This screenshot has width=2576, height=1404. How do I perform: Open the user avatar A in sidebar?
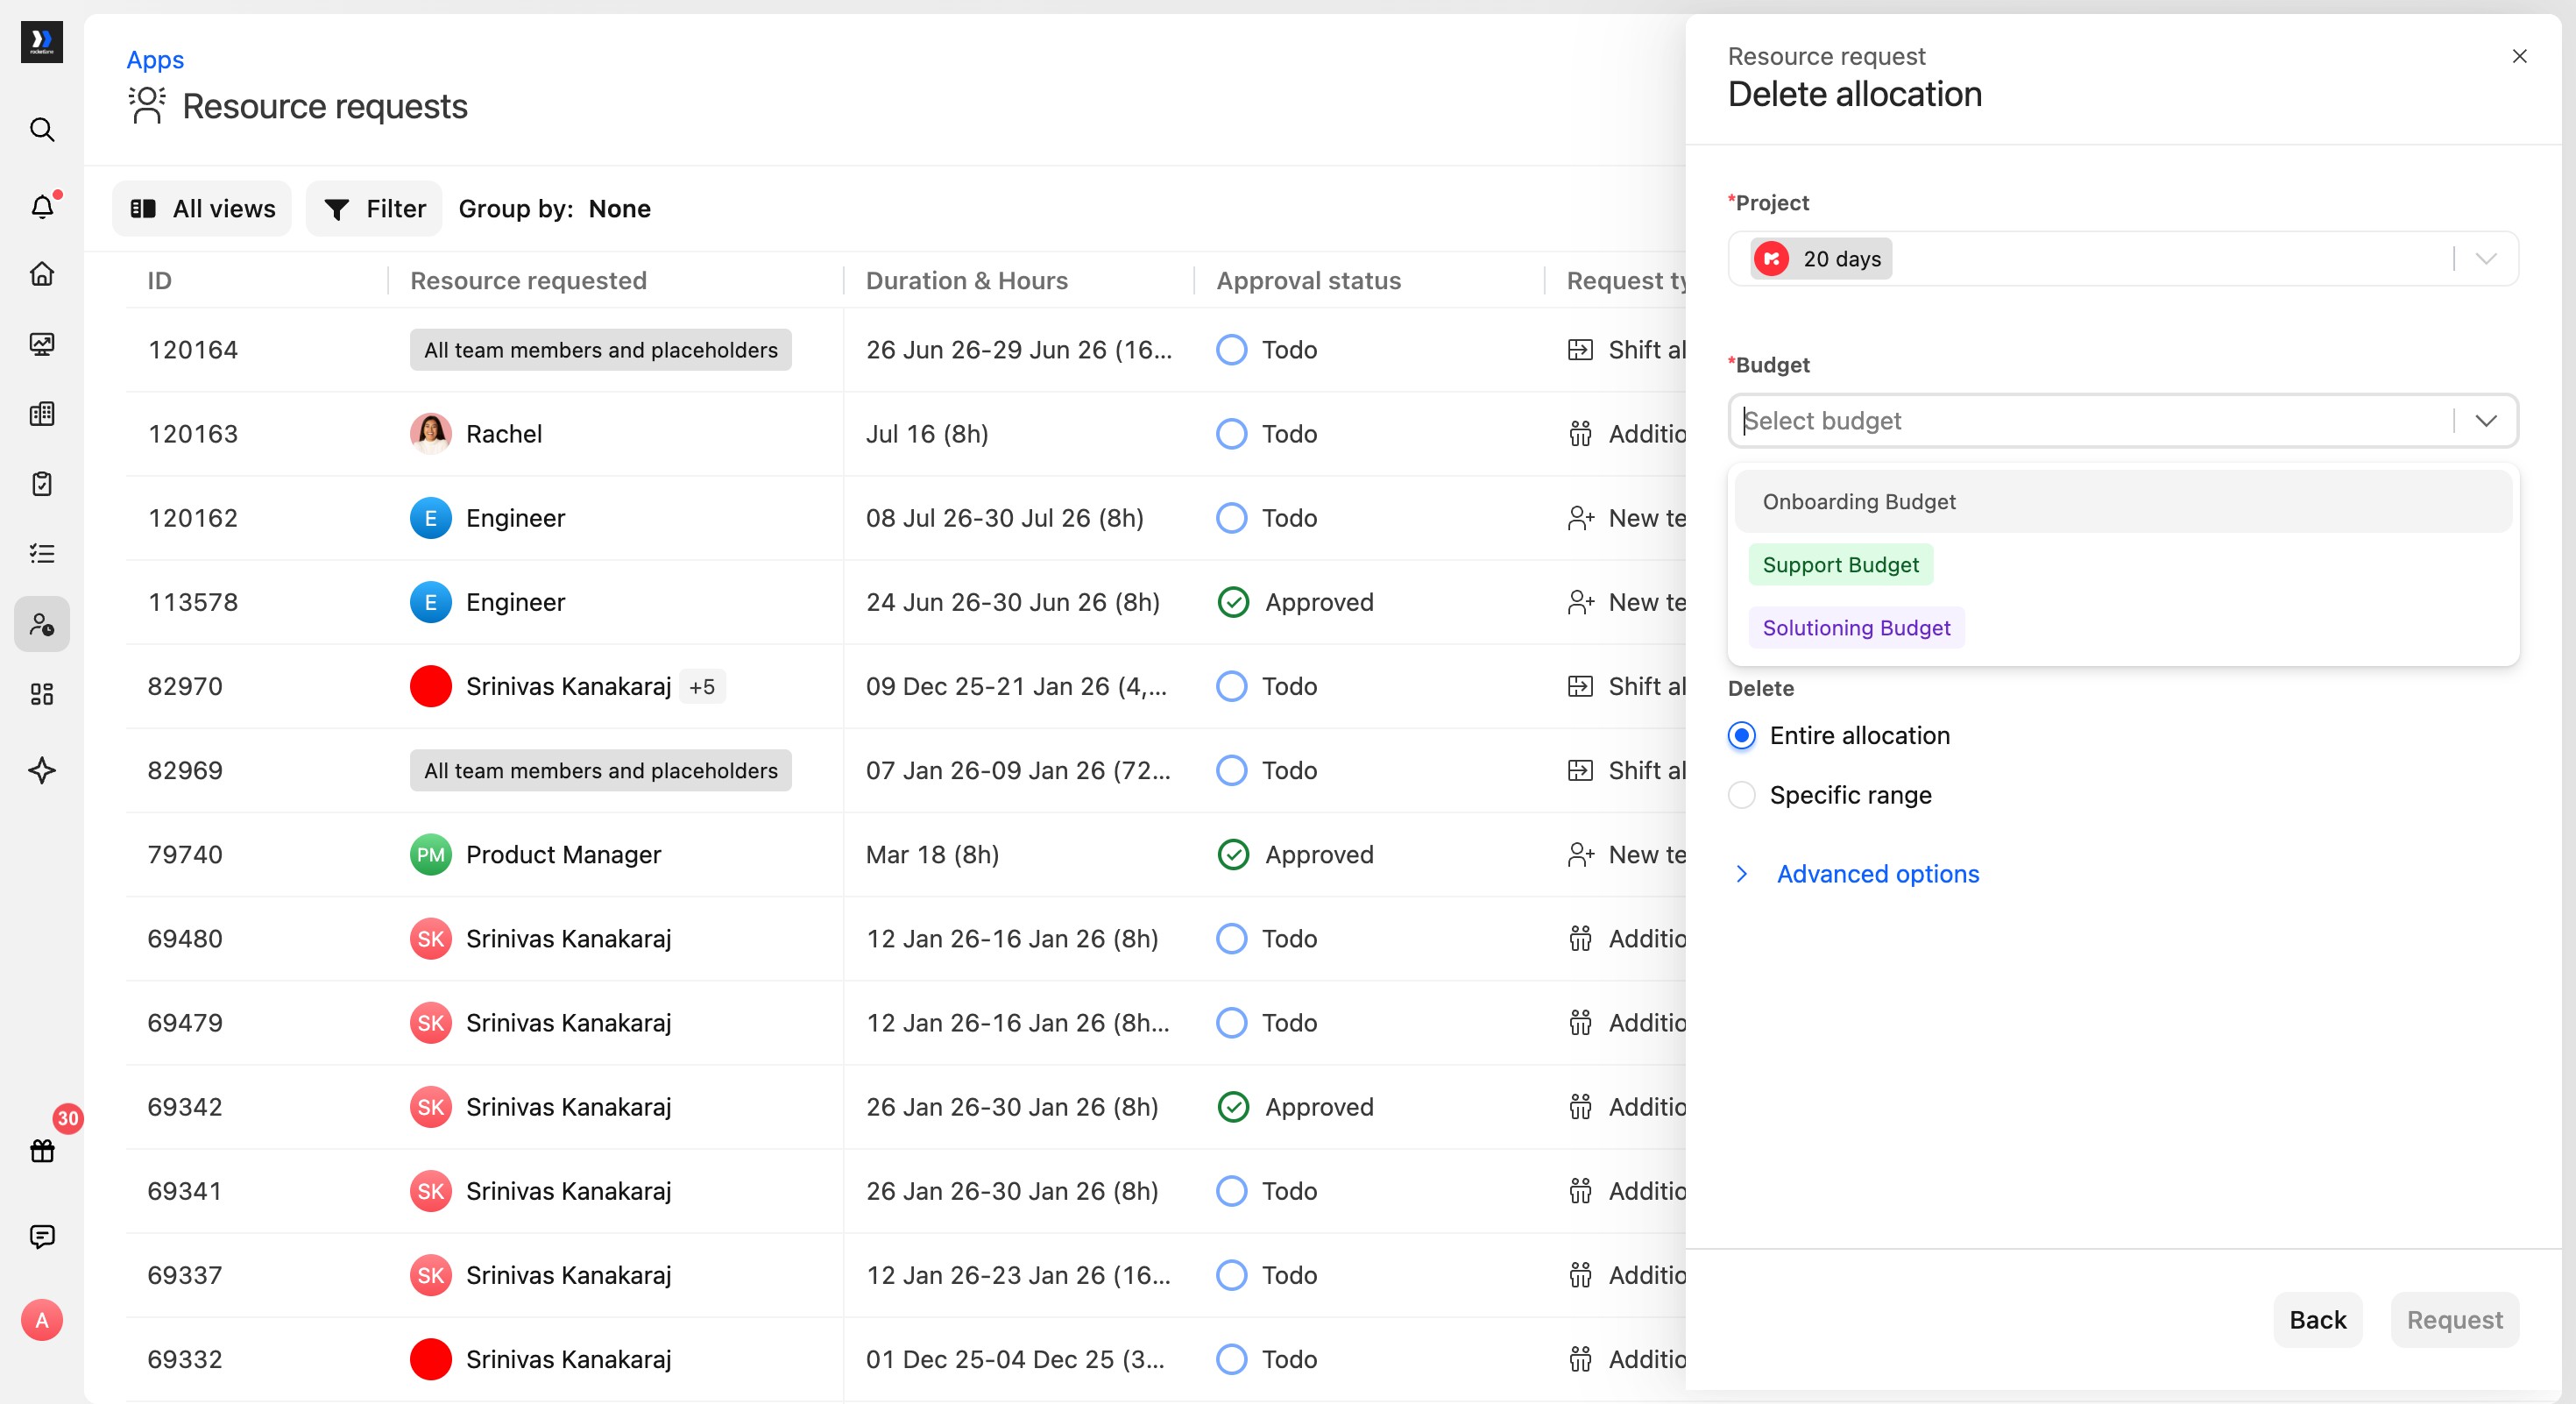coord(42,1321)
